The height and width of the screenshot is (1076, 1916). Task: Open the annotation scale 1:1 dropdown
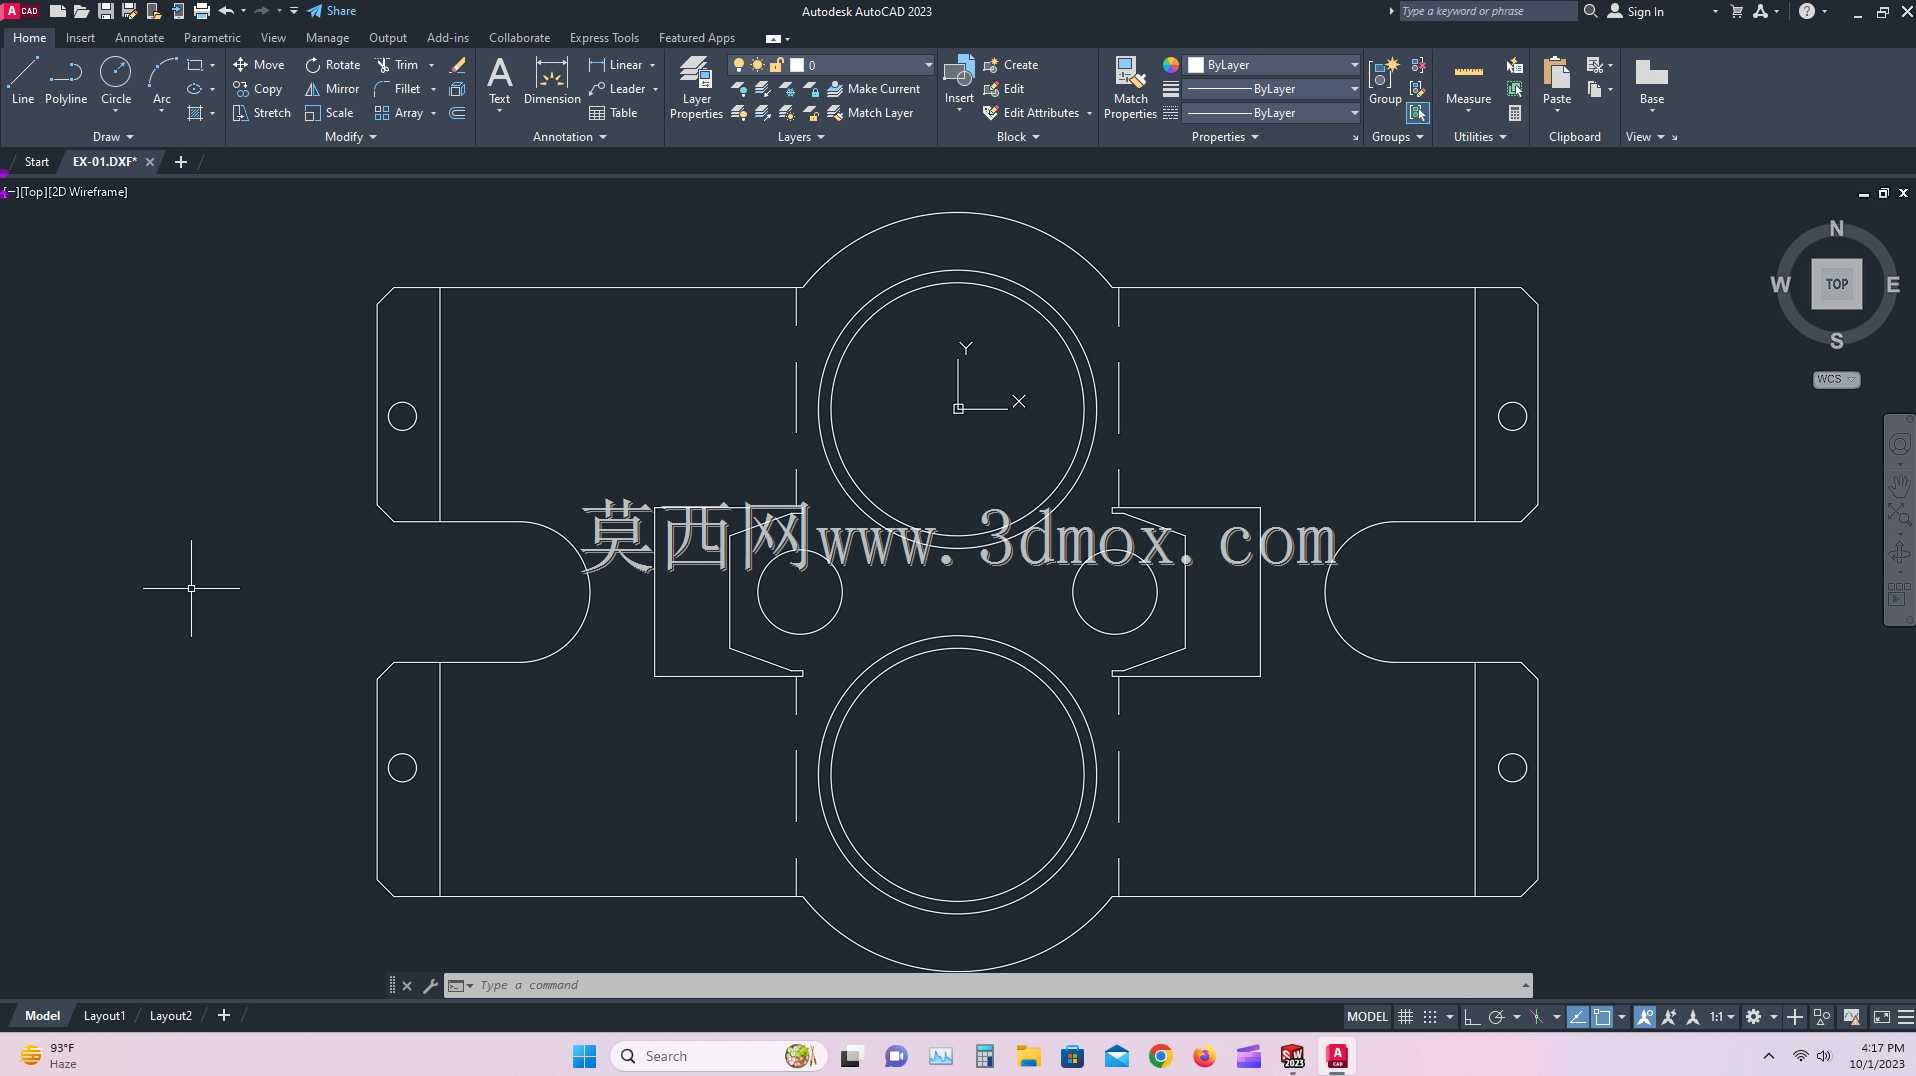1721,1016
